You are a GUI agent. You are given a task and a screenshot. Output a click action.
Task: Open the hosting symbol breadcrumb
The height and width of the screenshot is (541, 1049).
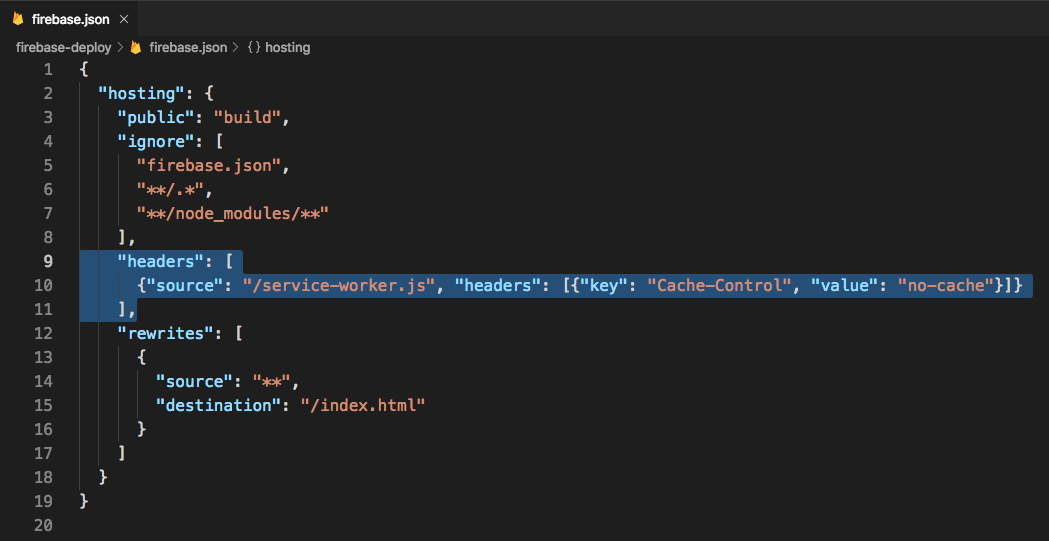point(288,47)
